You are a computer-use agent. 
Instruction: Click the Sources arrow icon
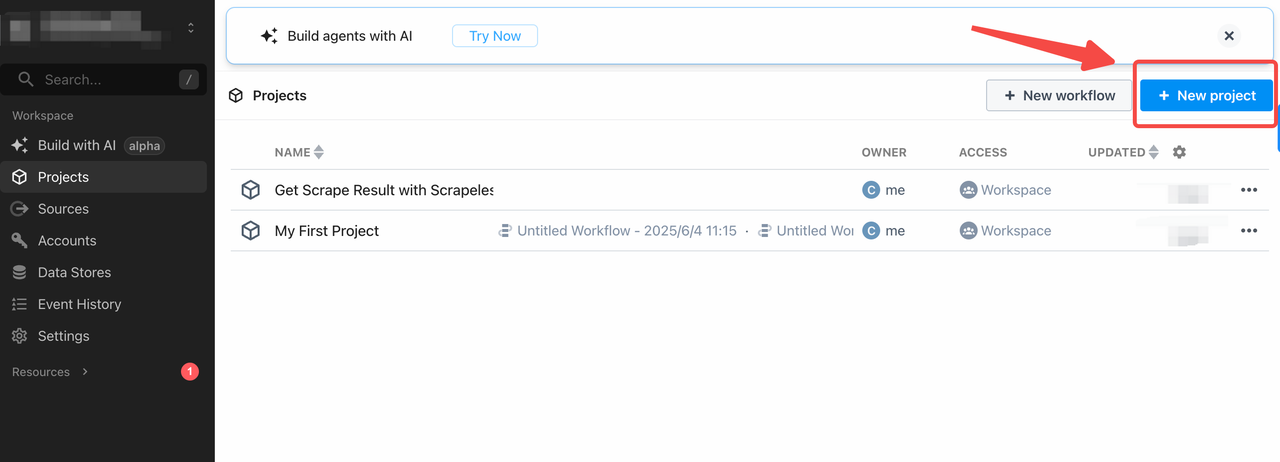[x=19, y=209]
